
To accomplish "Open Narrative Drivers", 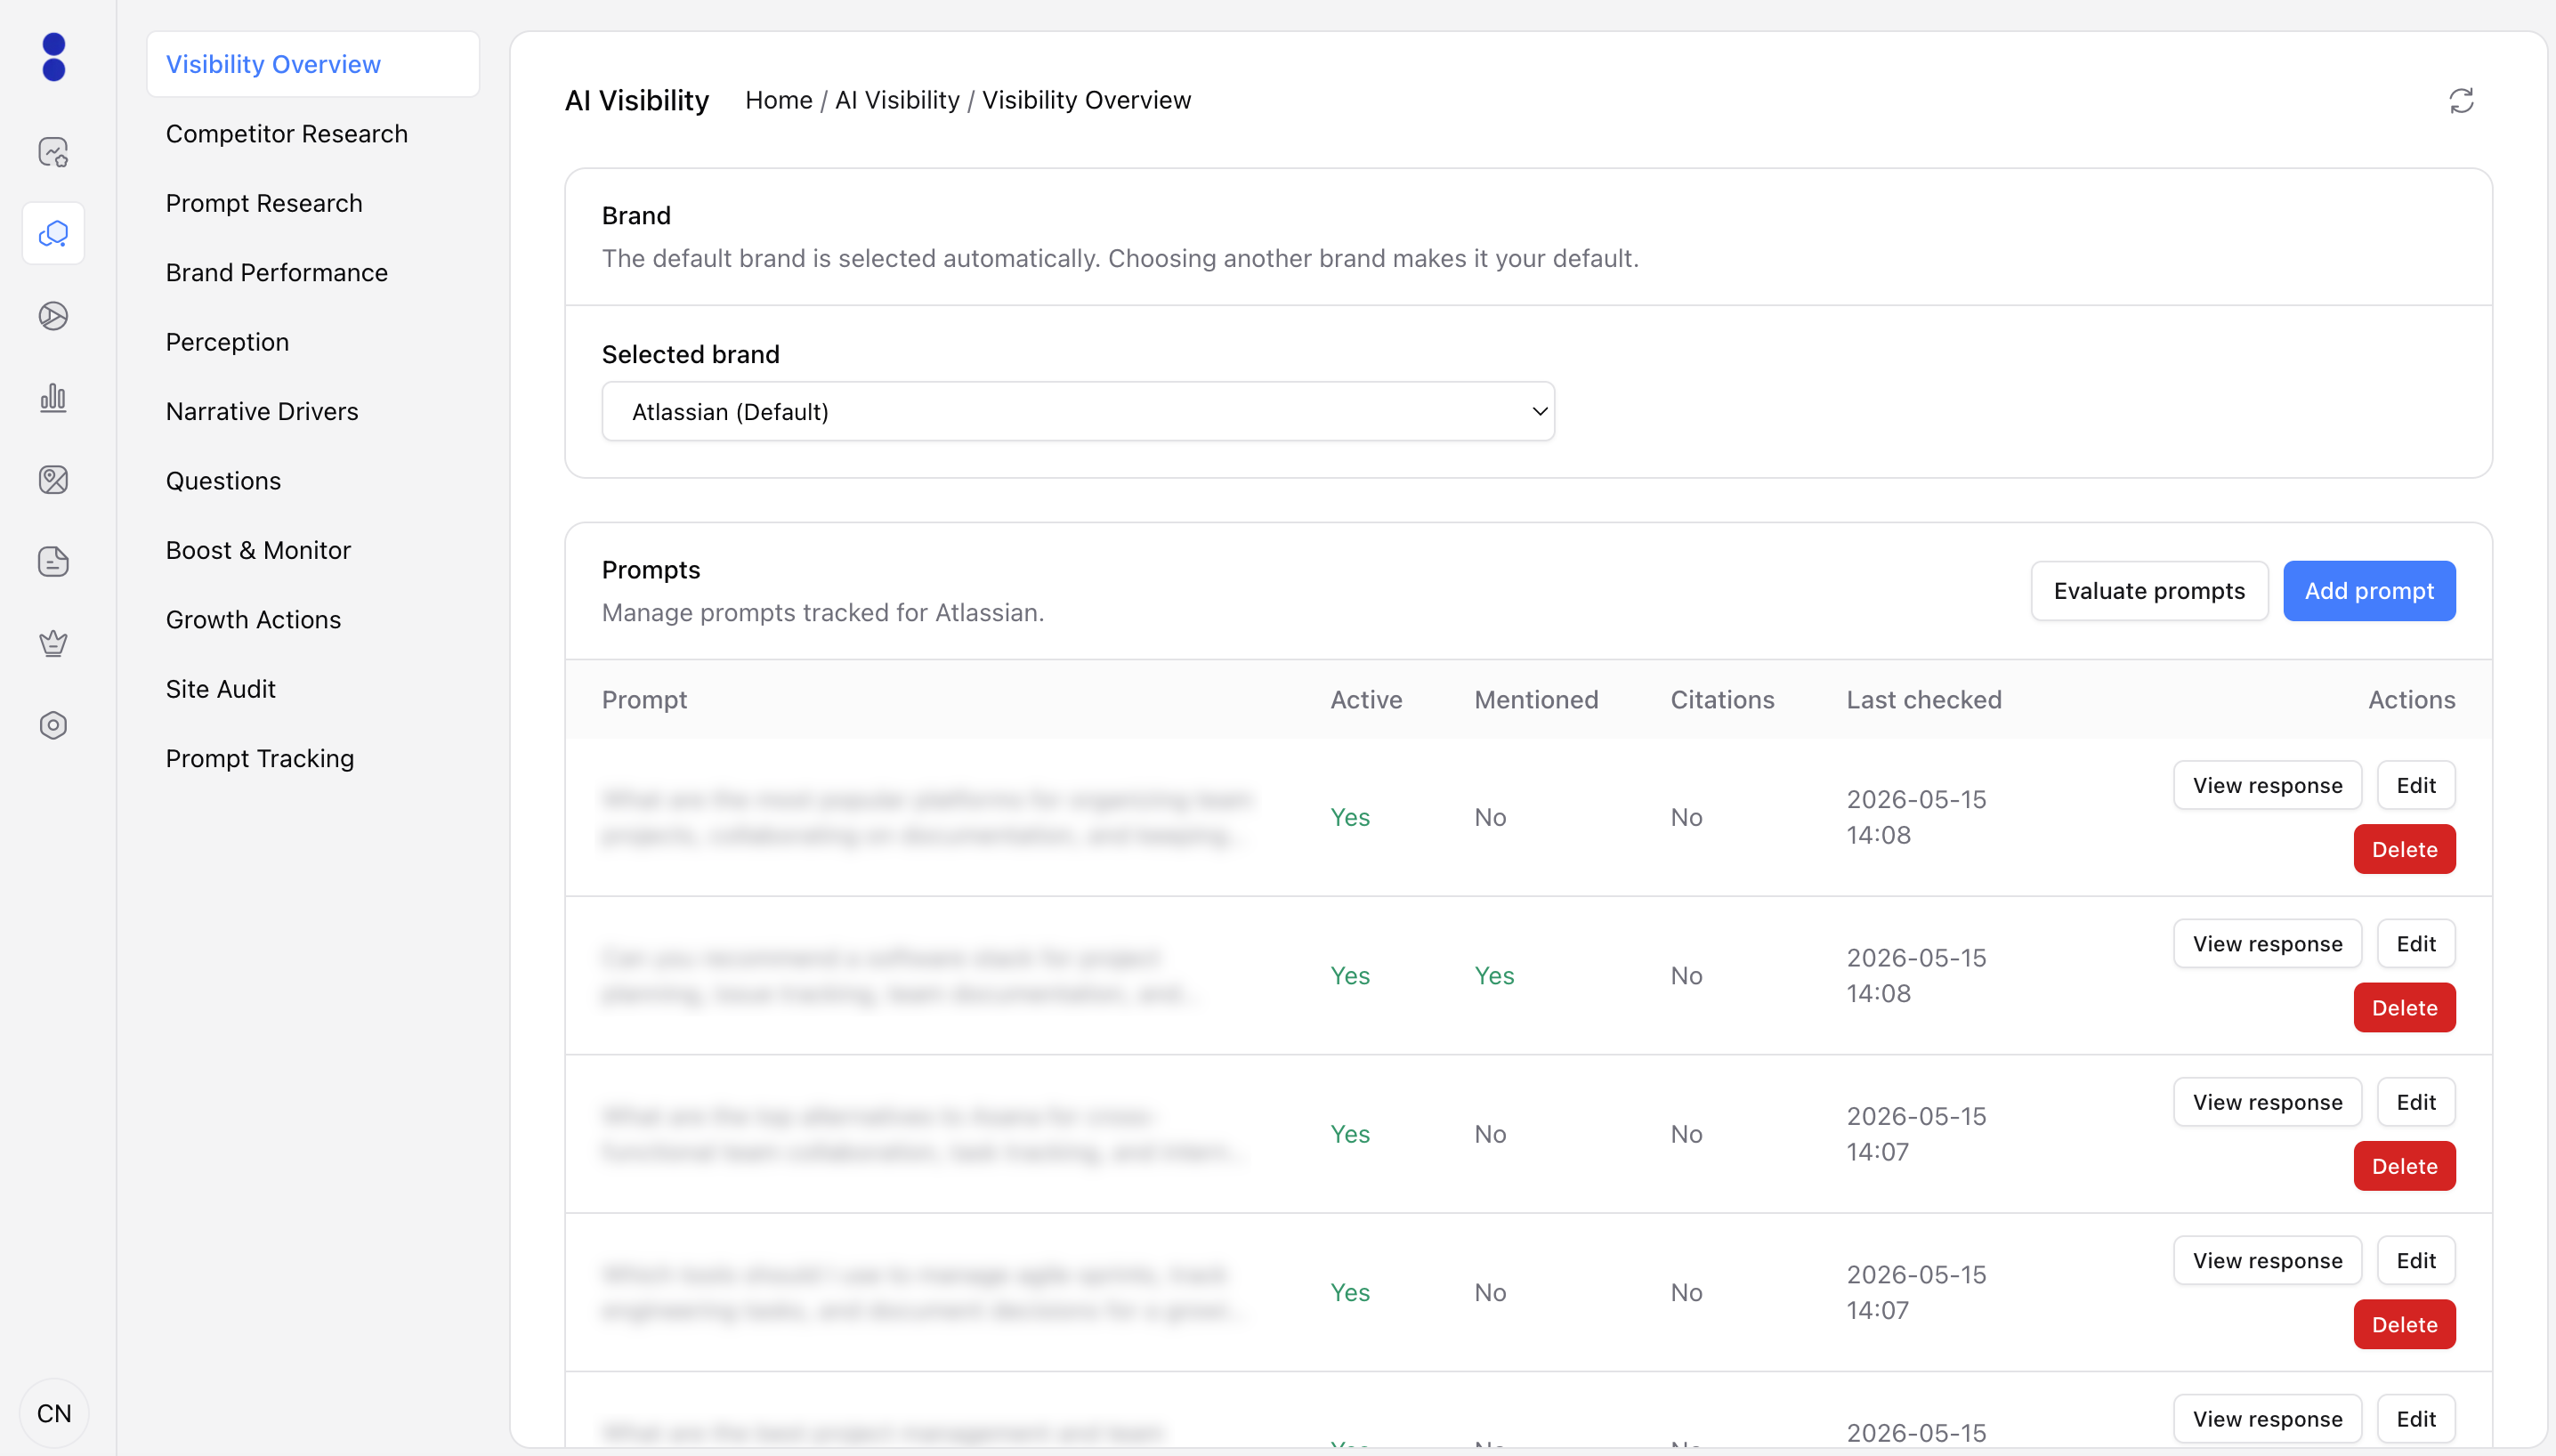I will [262, 411].
